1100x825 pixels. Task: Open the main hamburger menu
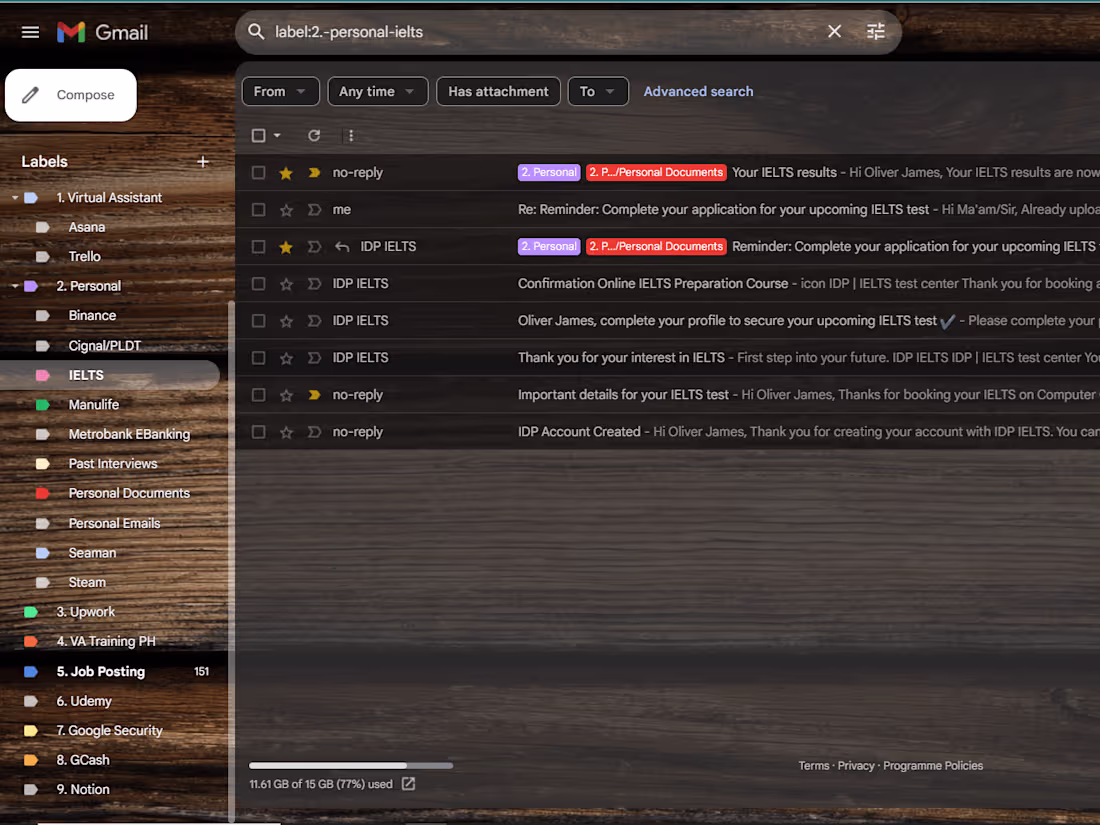tap(30, 31)
